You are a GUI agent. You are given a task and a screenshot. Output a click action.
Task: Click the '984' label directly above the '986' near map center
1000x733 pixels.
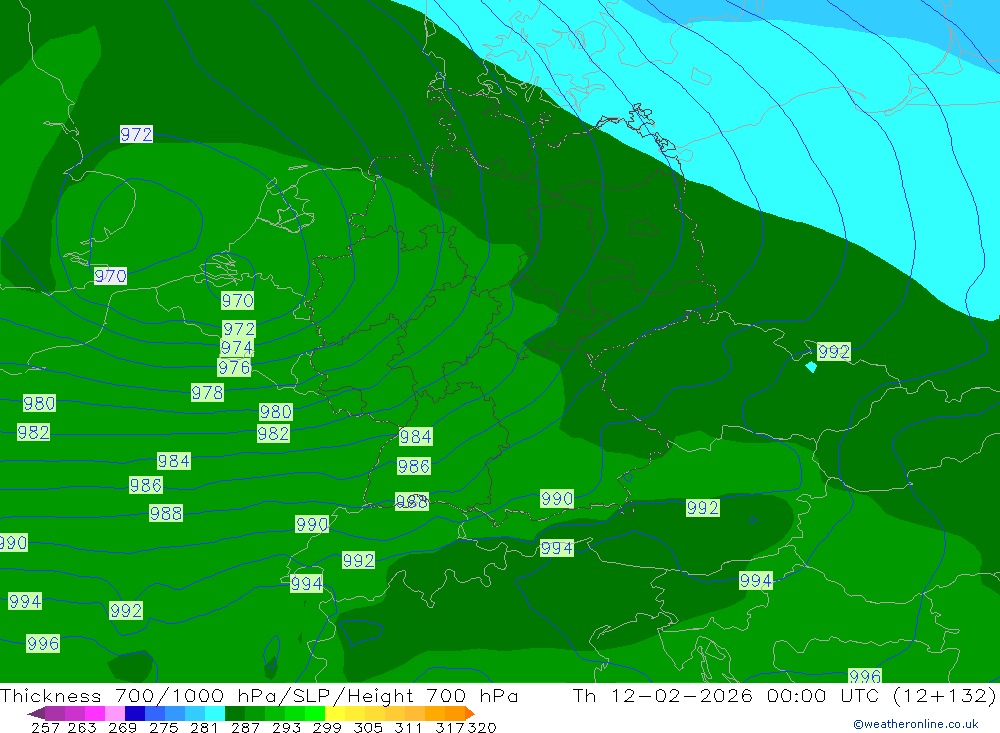(415, 436)
